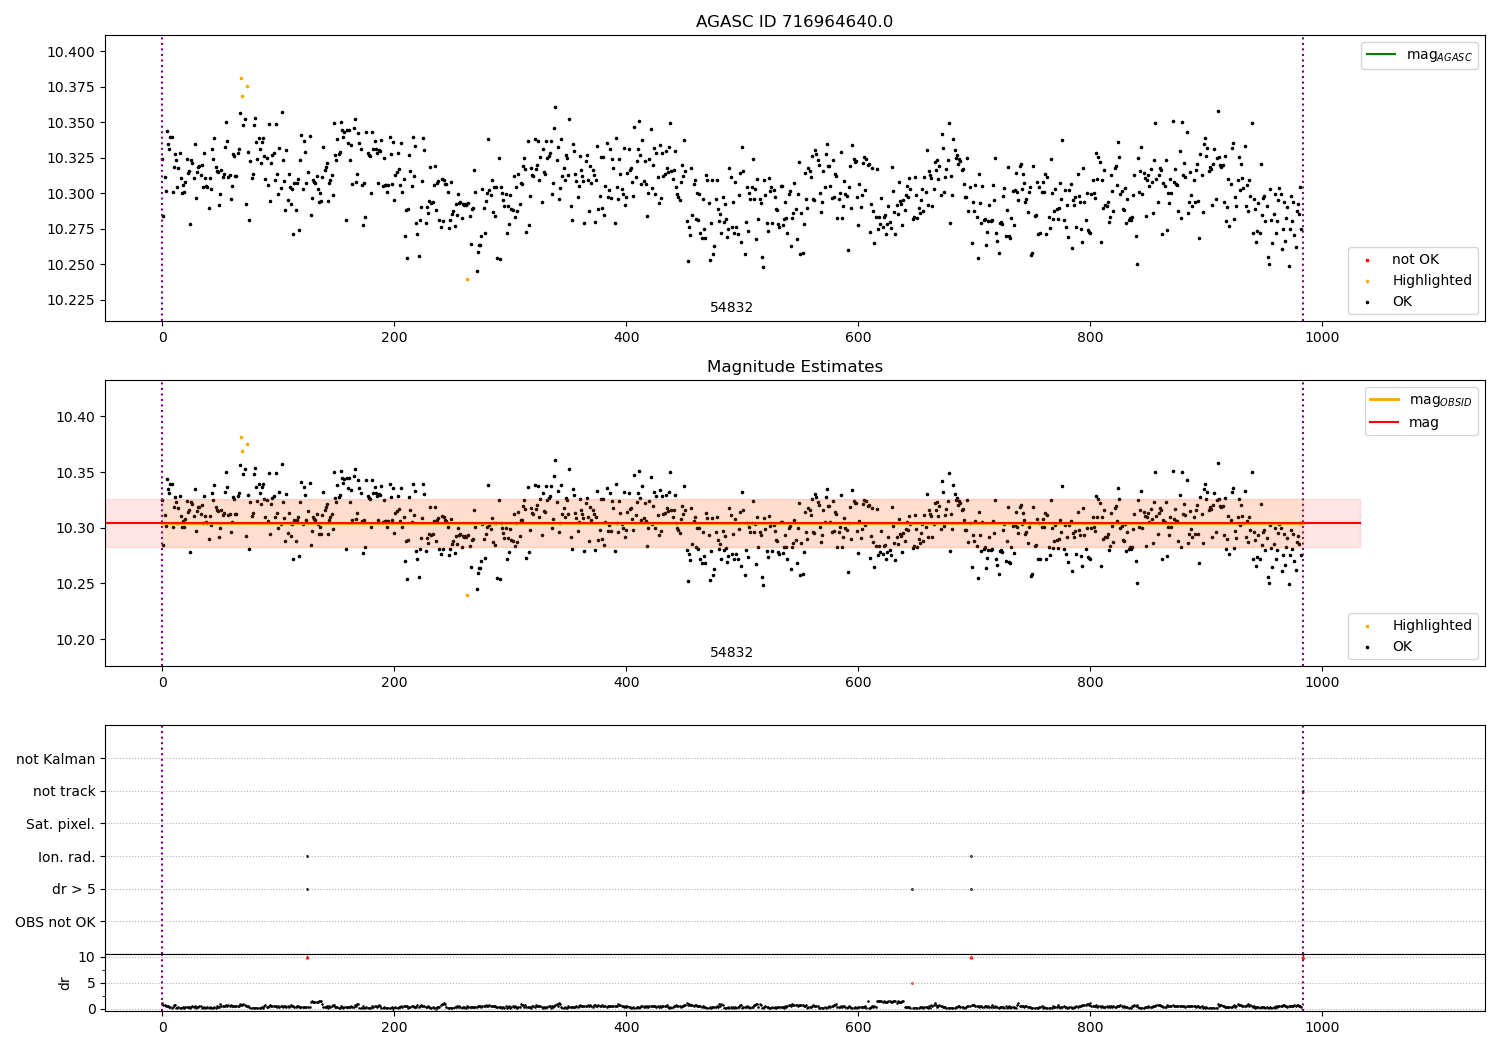1500x1050 pixels.
Task: Click 'mag OBSID' legend label in middle plot
Action: point(1440,400)
